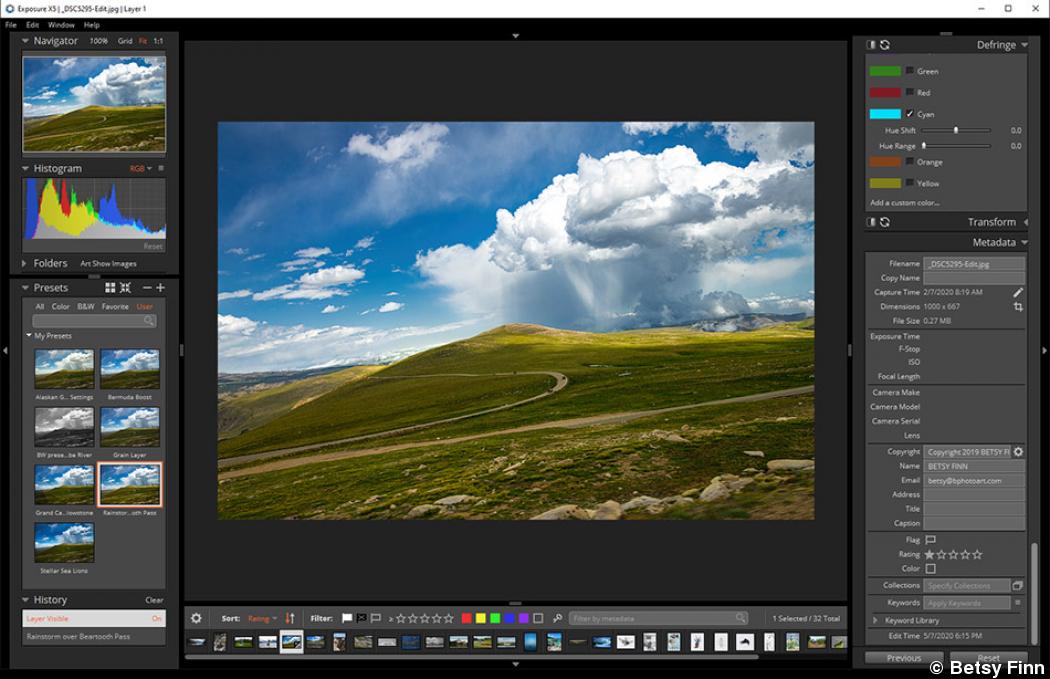This screenshot has height=679, width=1050.
Task: Open keywords list menu icon
Action: (1018, 603)
